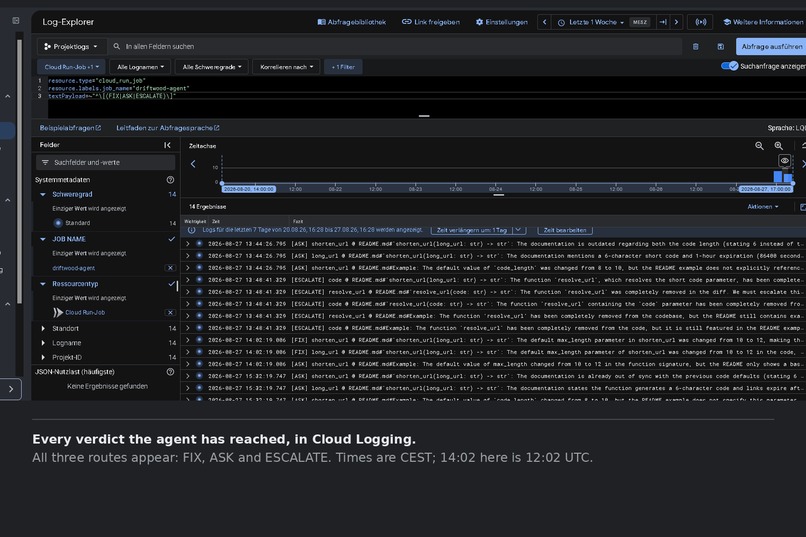Collapse the Felder panel icon
The image size is (806, 537).
point(168,145)
